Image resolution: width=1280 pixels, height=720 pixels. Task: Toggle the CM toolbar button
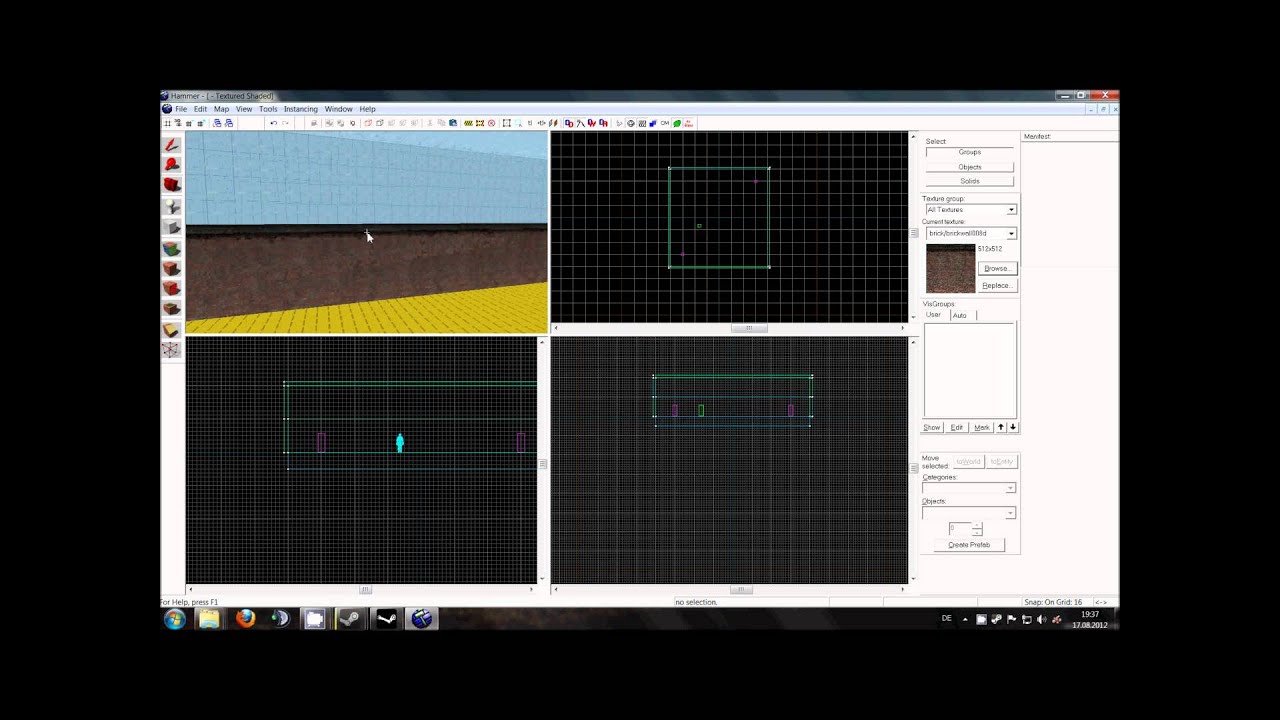click(664, 123)
